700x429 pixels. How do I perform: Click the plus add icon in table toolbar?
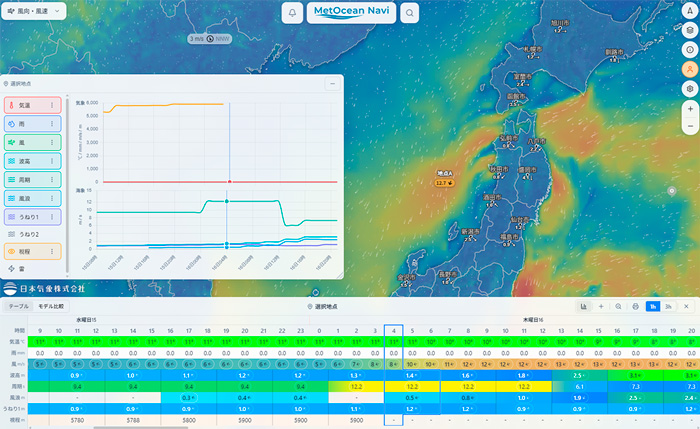601,306
